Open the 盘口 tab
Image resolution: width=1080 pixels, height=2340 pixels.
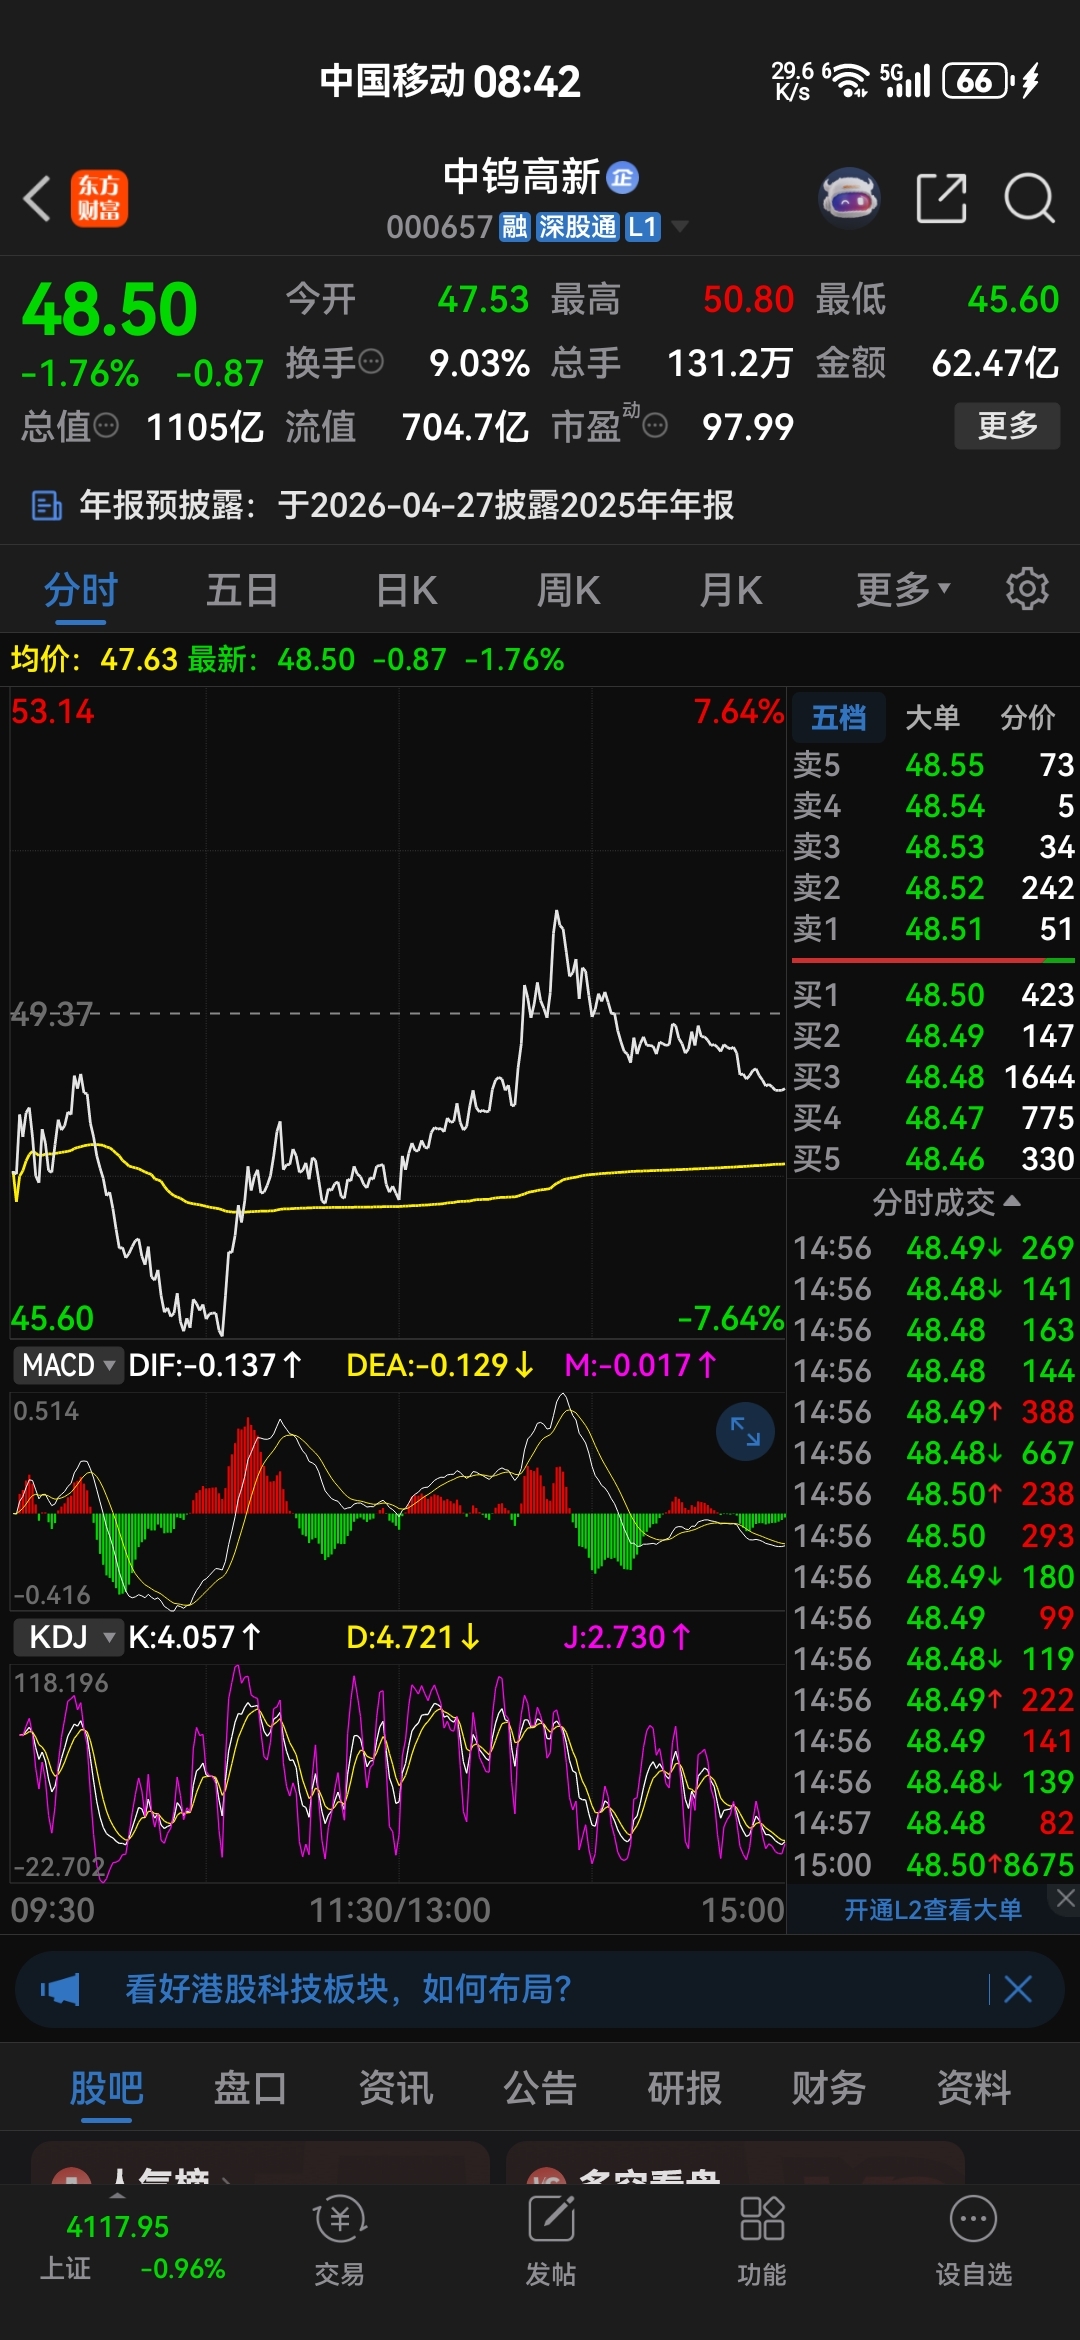[250, 2088]
